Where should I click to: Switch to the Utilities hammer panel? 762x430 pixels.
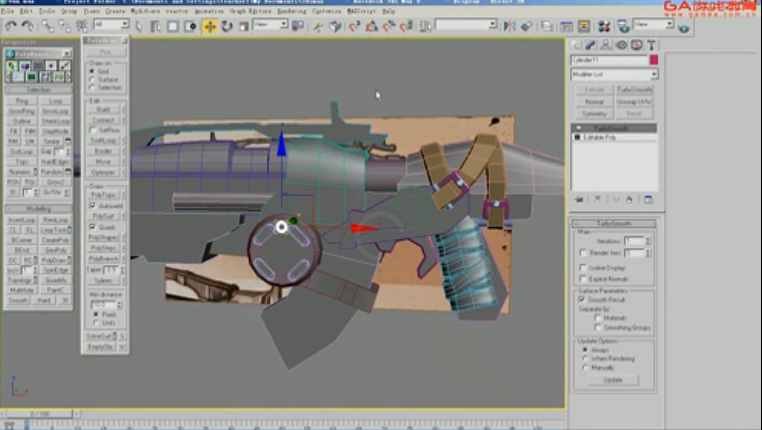(652, 45)
